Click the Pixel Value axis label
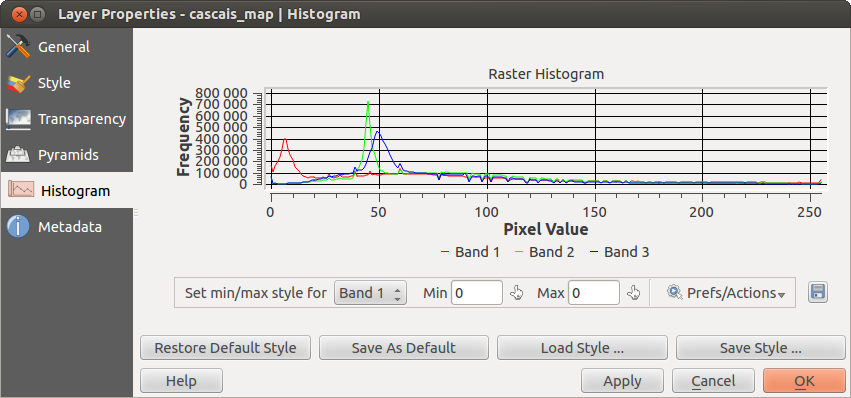This screenshot has width=851, height=398. [x=545, y=229]
